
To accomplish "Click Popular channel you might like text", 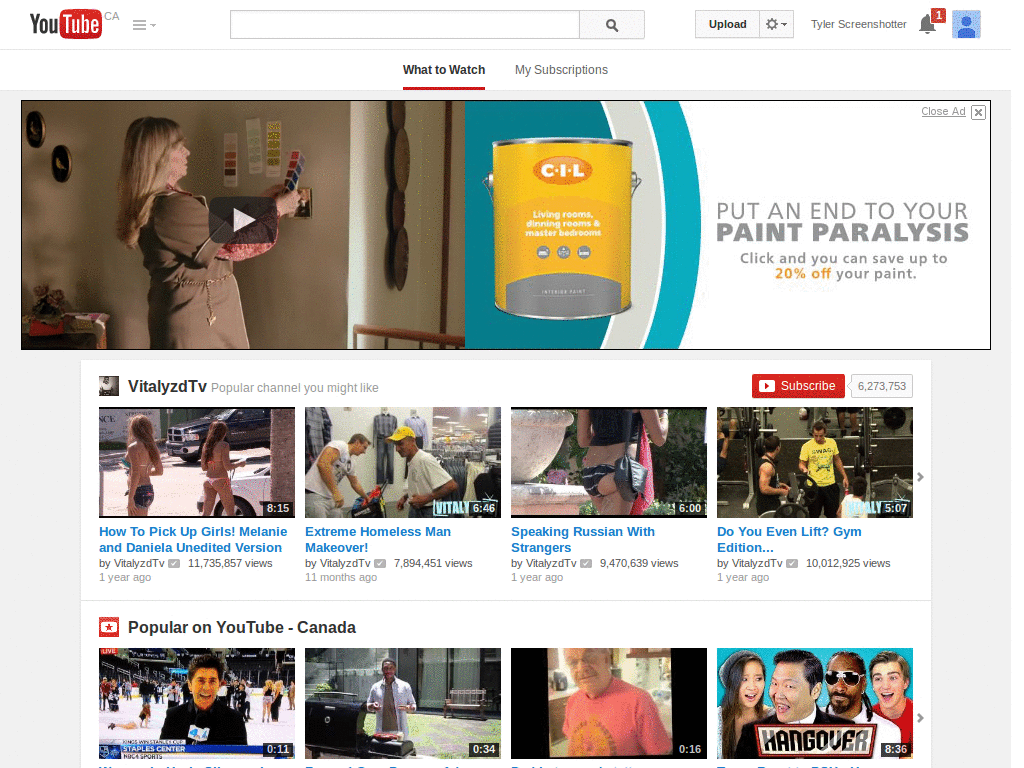I will tap(295, 388).
